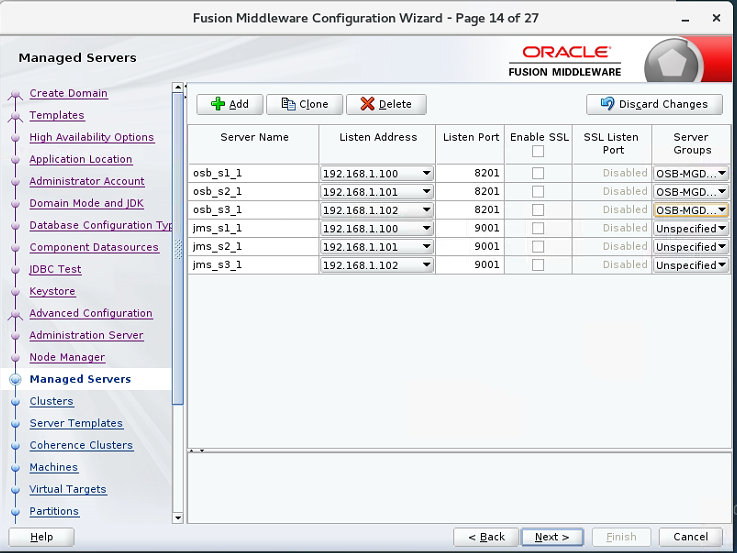Edit listen port for jms_s3_1

(470, 265)
